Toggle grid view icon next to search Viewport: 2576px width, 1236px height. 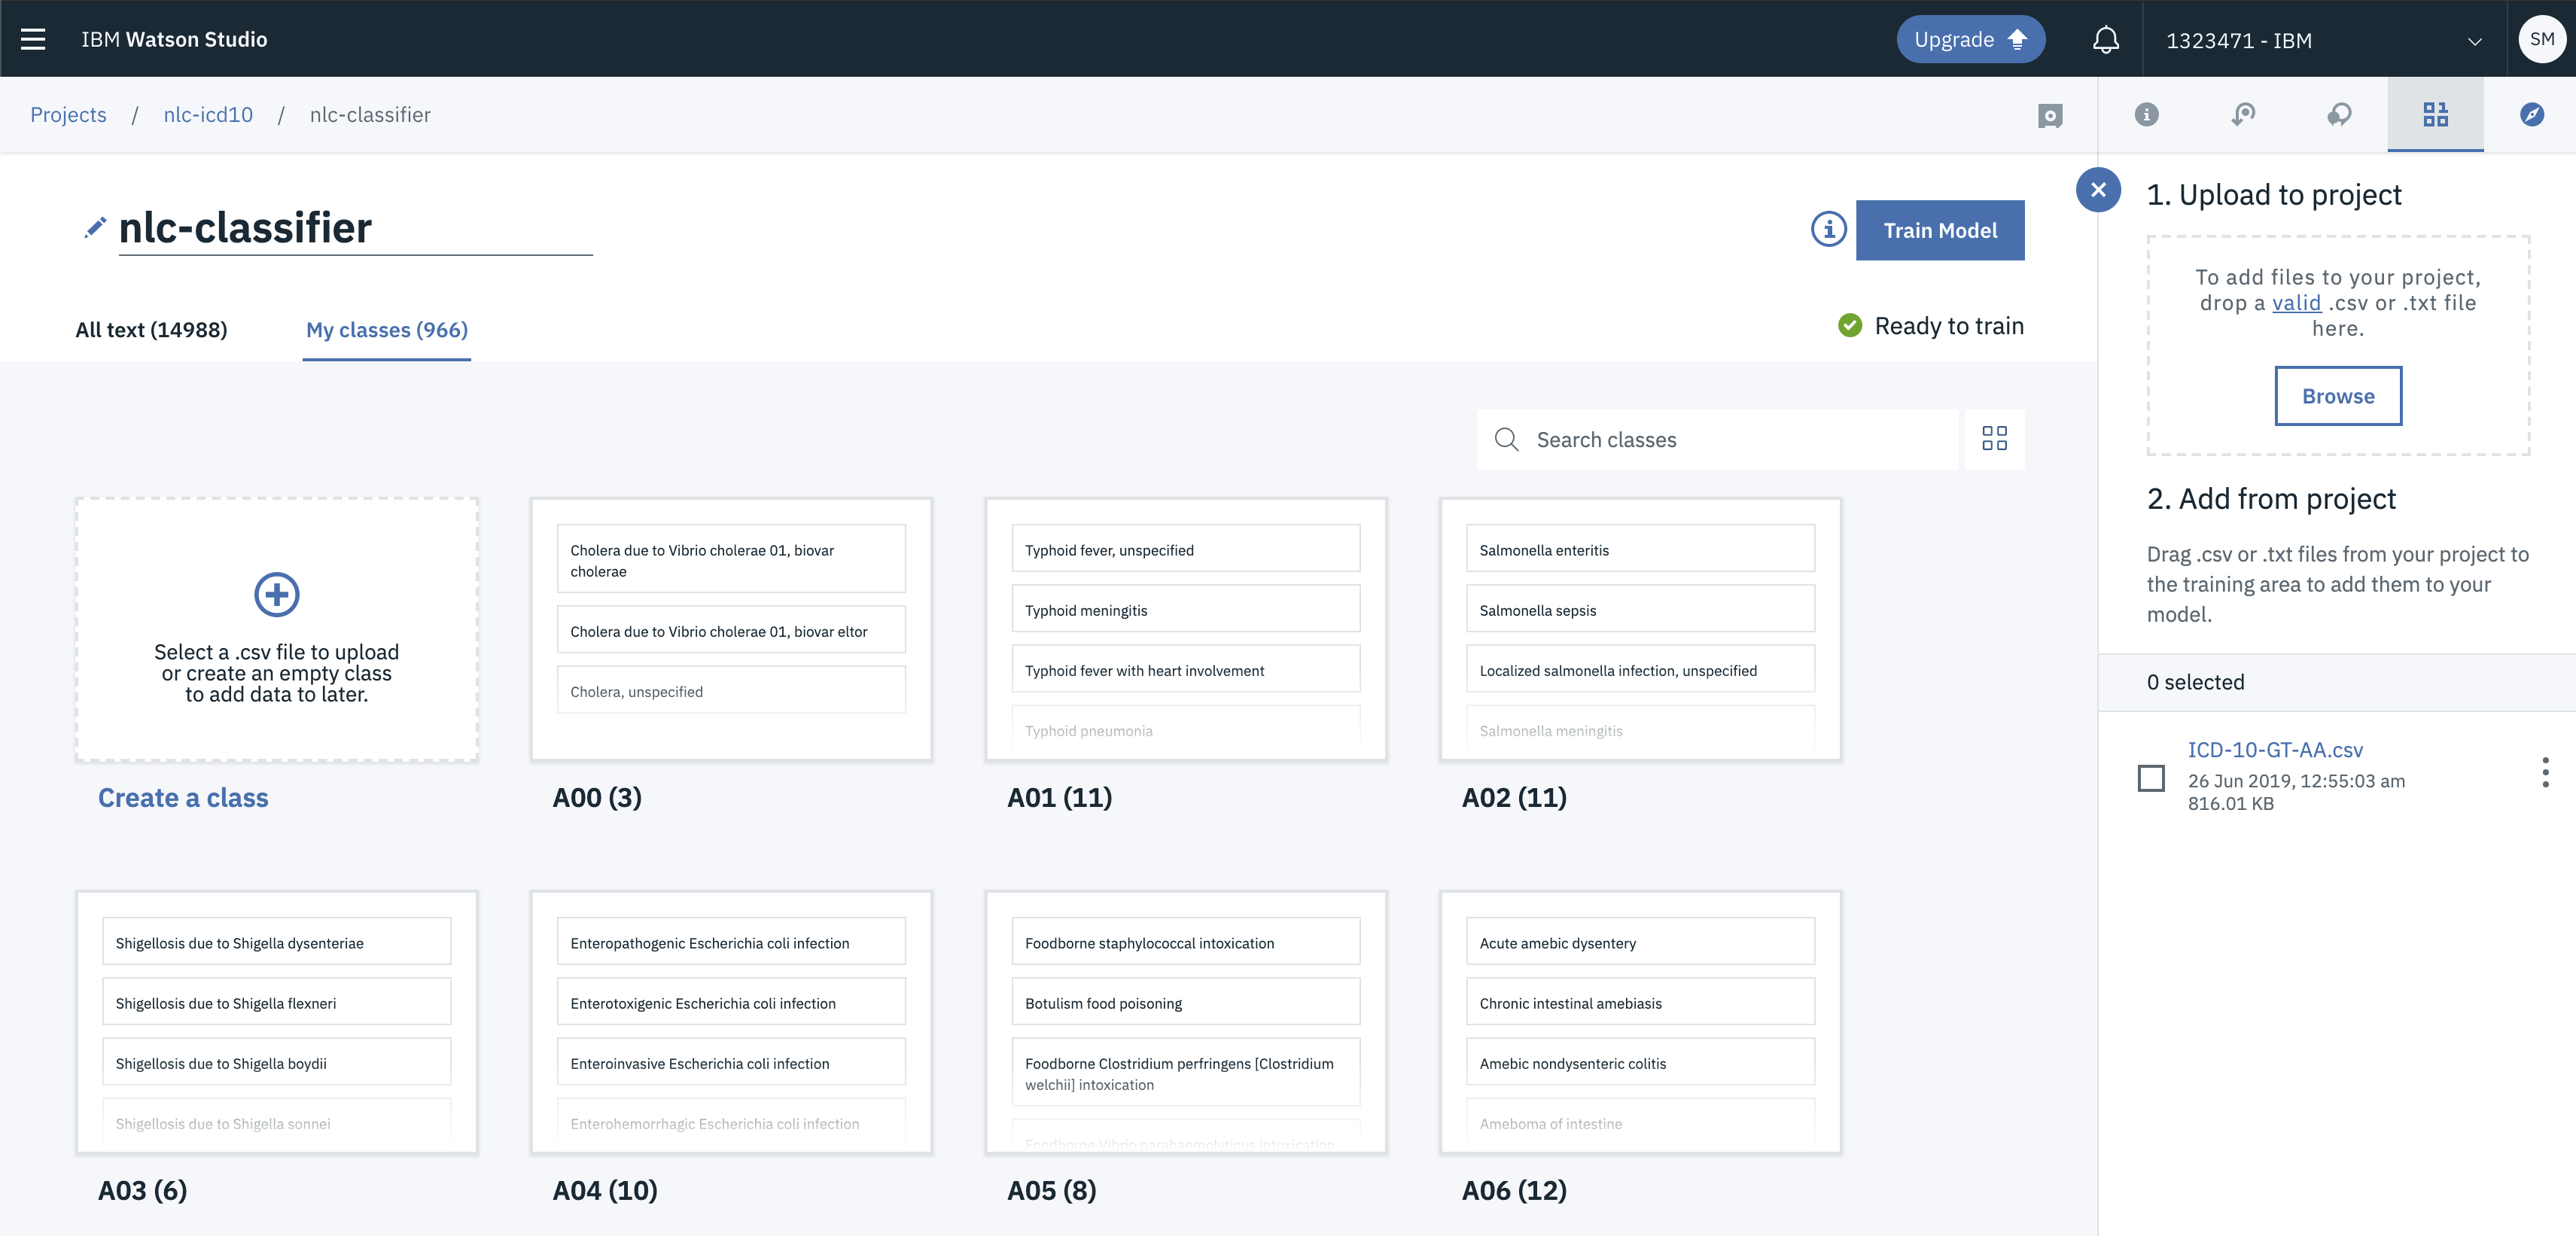pos(1994,439)
